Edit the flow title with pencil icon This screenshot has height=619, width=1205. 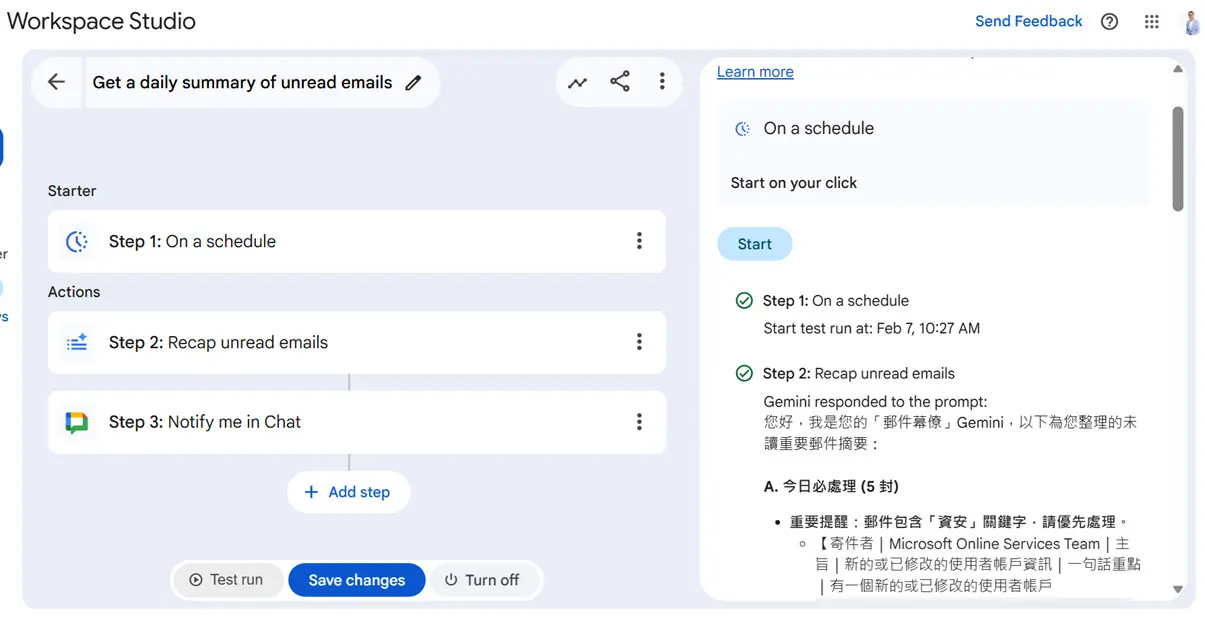point(413,83)
